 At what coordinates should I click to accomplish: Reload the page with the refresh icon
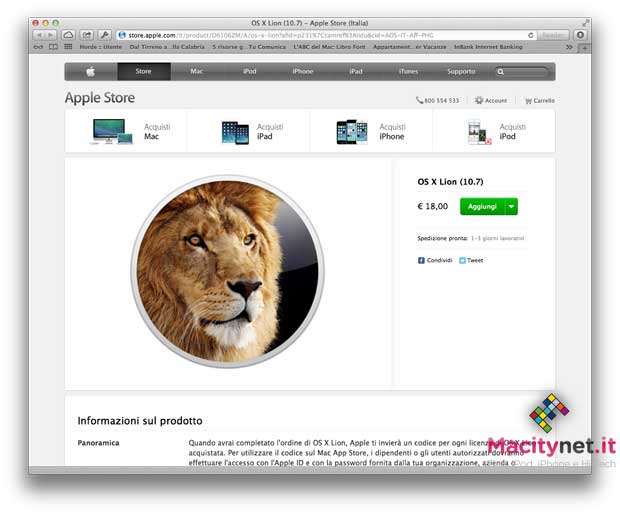[531, 35]
